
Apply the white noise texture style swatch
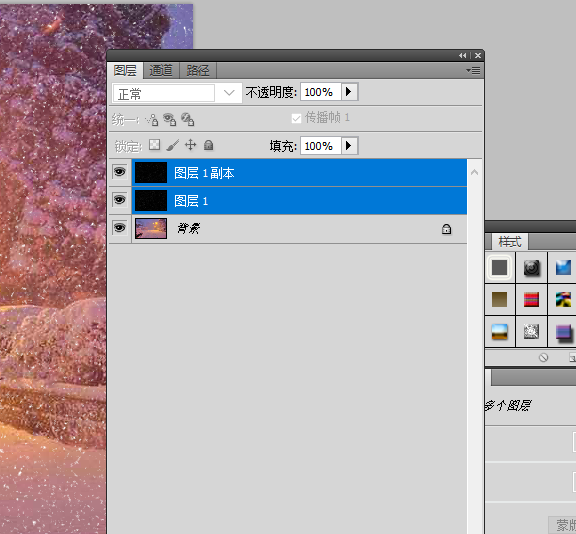[531, 332]
